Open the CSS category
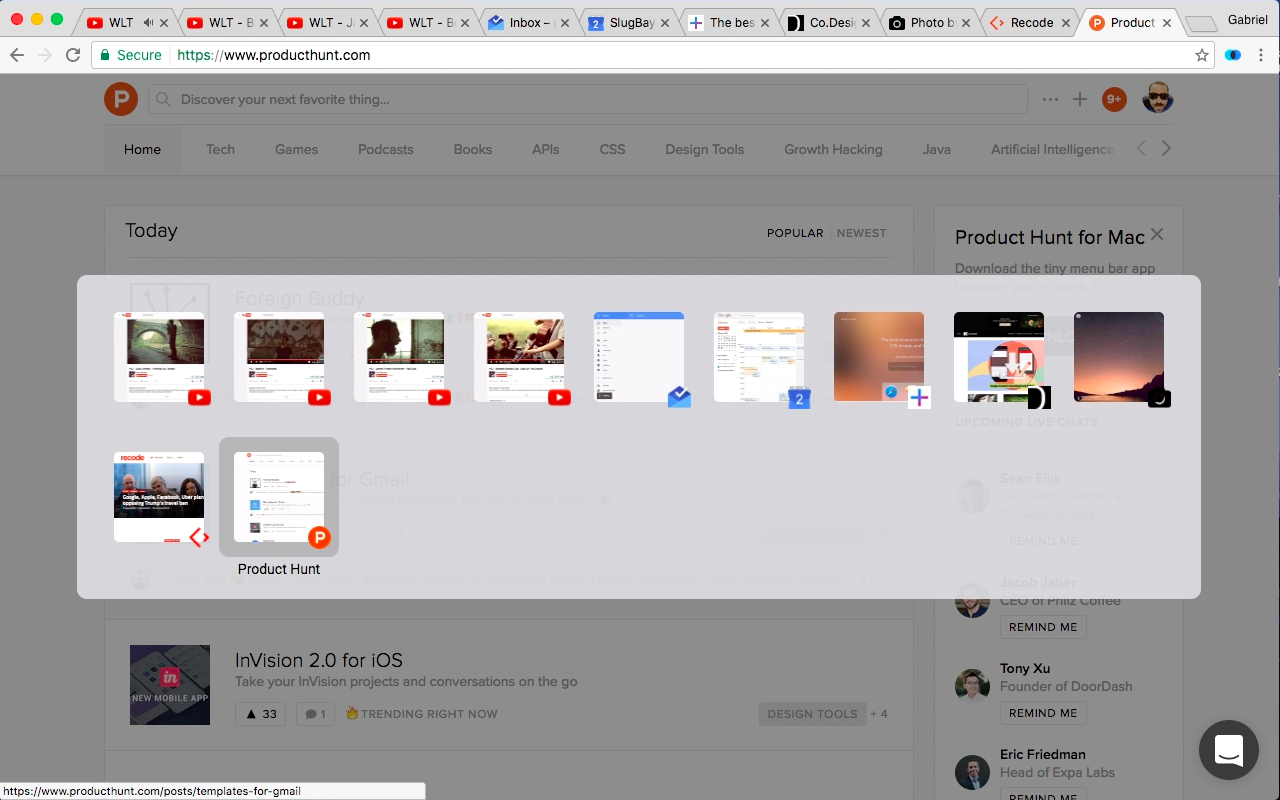Viewport: 1280px width, 800px height. pos(612,149)
